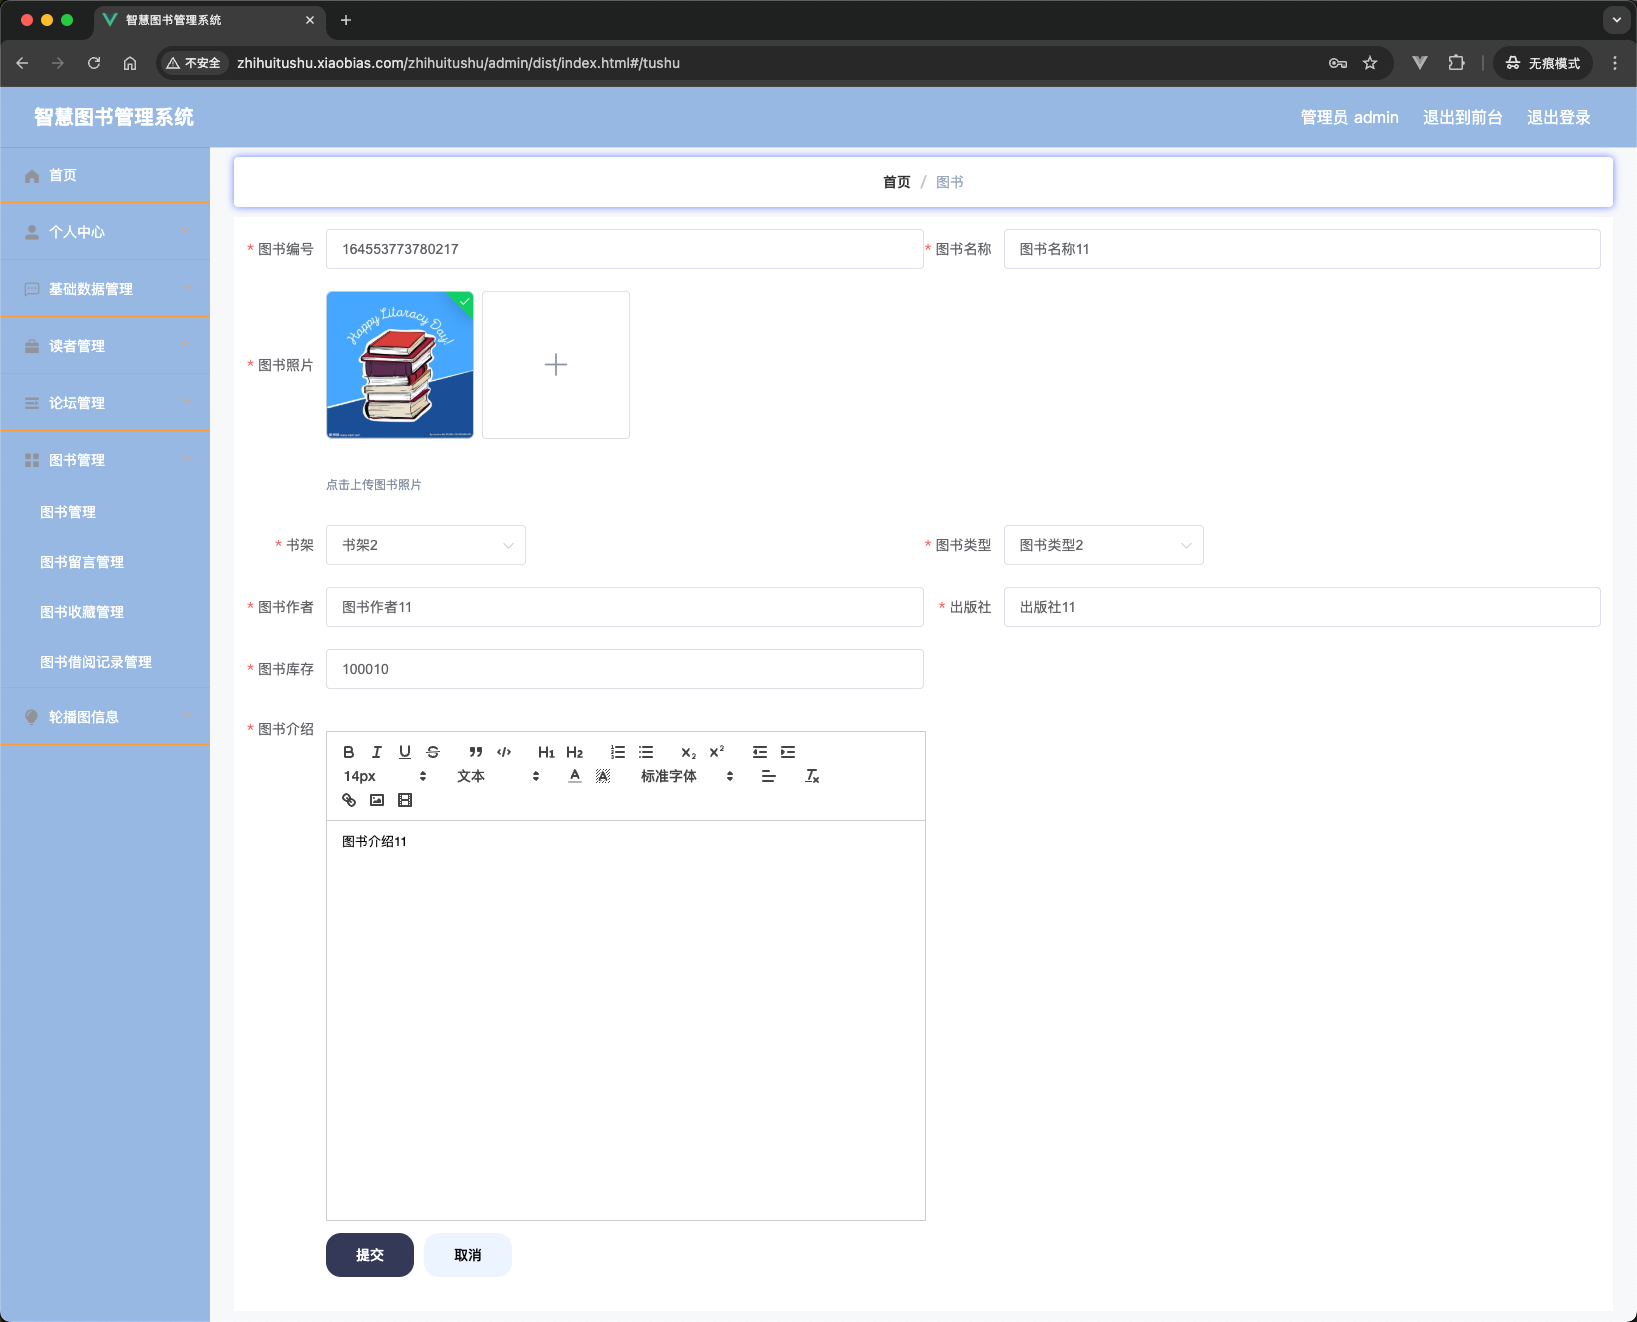The width and height of the screenshot is (1637, 1322).
Task: Click 取消 cancel button
Action: click(x=468, y=1255)
